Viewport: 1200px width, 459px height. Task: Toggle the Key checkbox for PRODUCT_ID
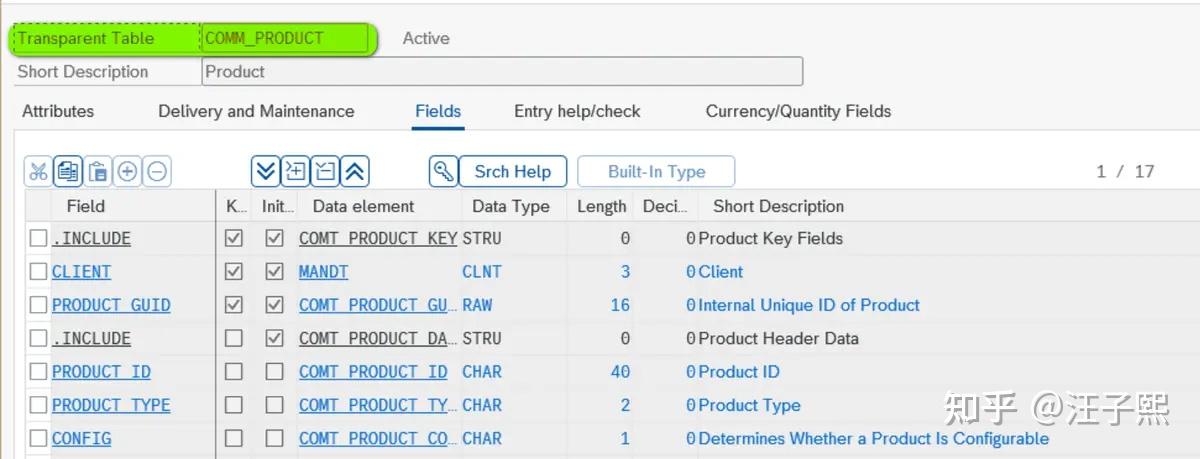point(234,372)
